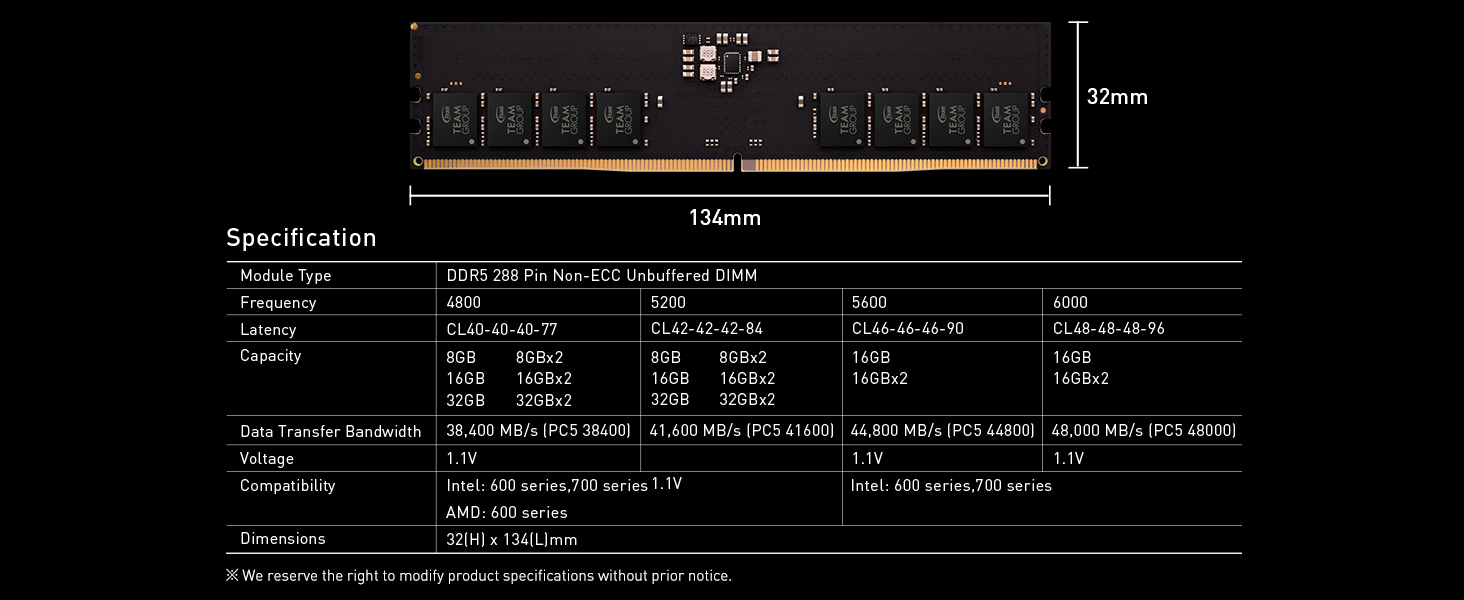Click the specification modification disclaimer text
The image size is (1464, 600).
(x=479, y=576)
